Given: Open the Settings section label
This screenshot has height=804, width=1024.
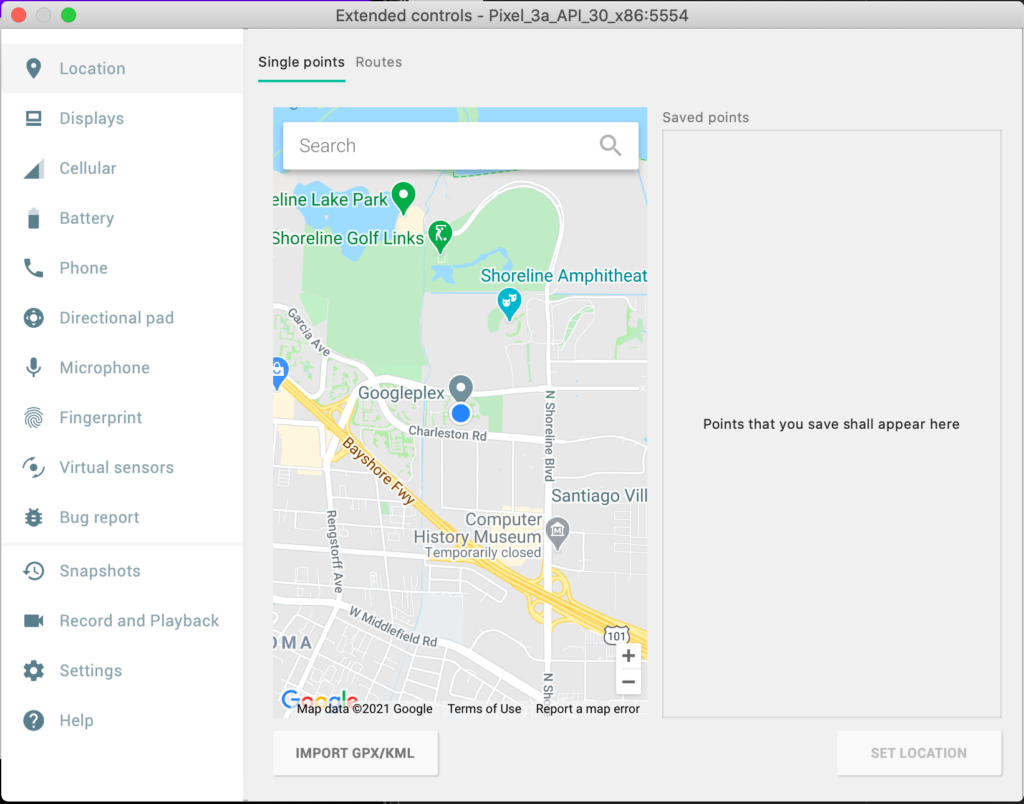Looking at the screenshot, I should tap(91, 671).
